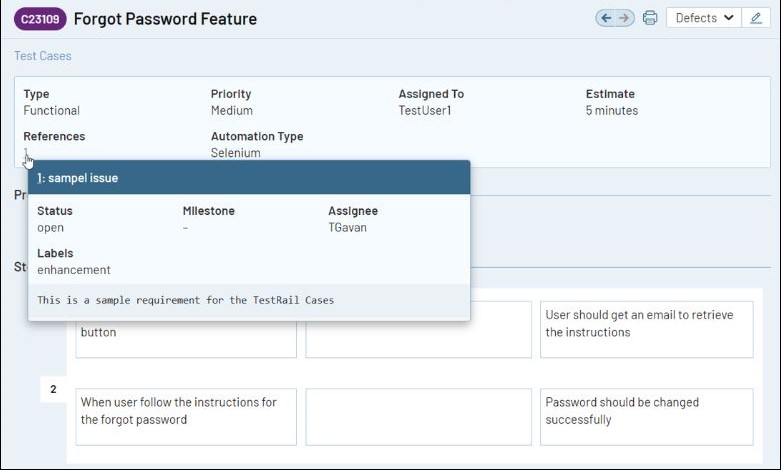Viewport: 781px width, 470px height.
Task: Click the sample requirement description text
Action: coord(185,300)
